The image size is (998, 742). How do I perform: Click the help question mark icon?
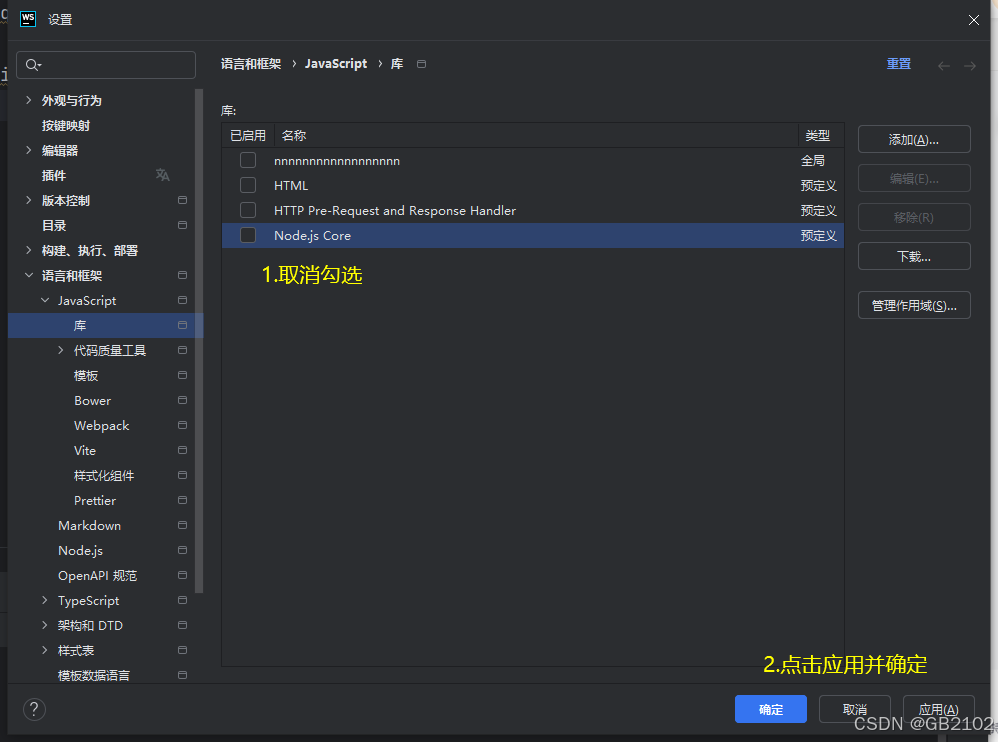pos(34,709)
